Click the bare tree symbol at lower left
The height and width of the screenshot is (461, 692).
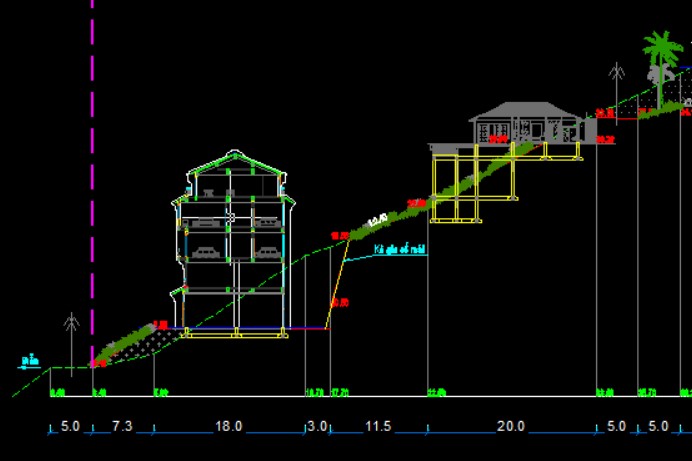[71, 337]
